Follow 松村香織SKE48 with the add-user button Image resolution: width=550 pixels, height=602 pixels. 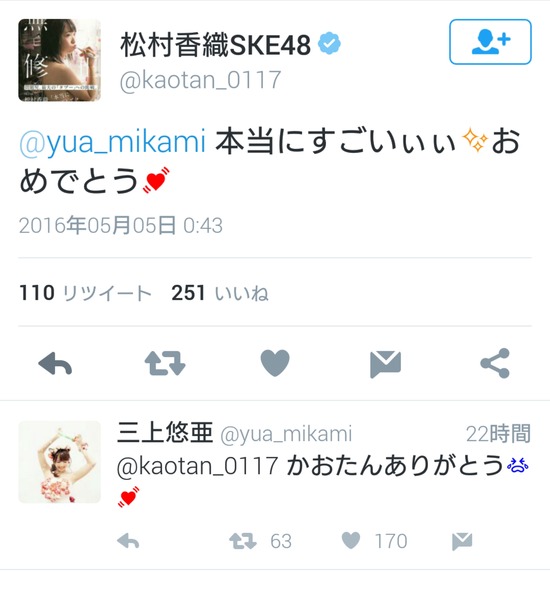click(490, 41)
